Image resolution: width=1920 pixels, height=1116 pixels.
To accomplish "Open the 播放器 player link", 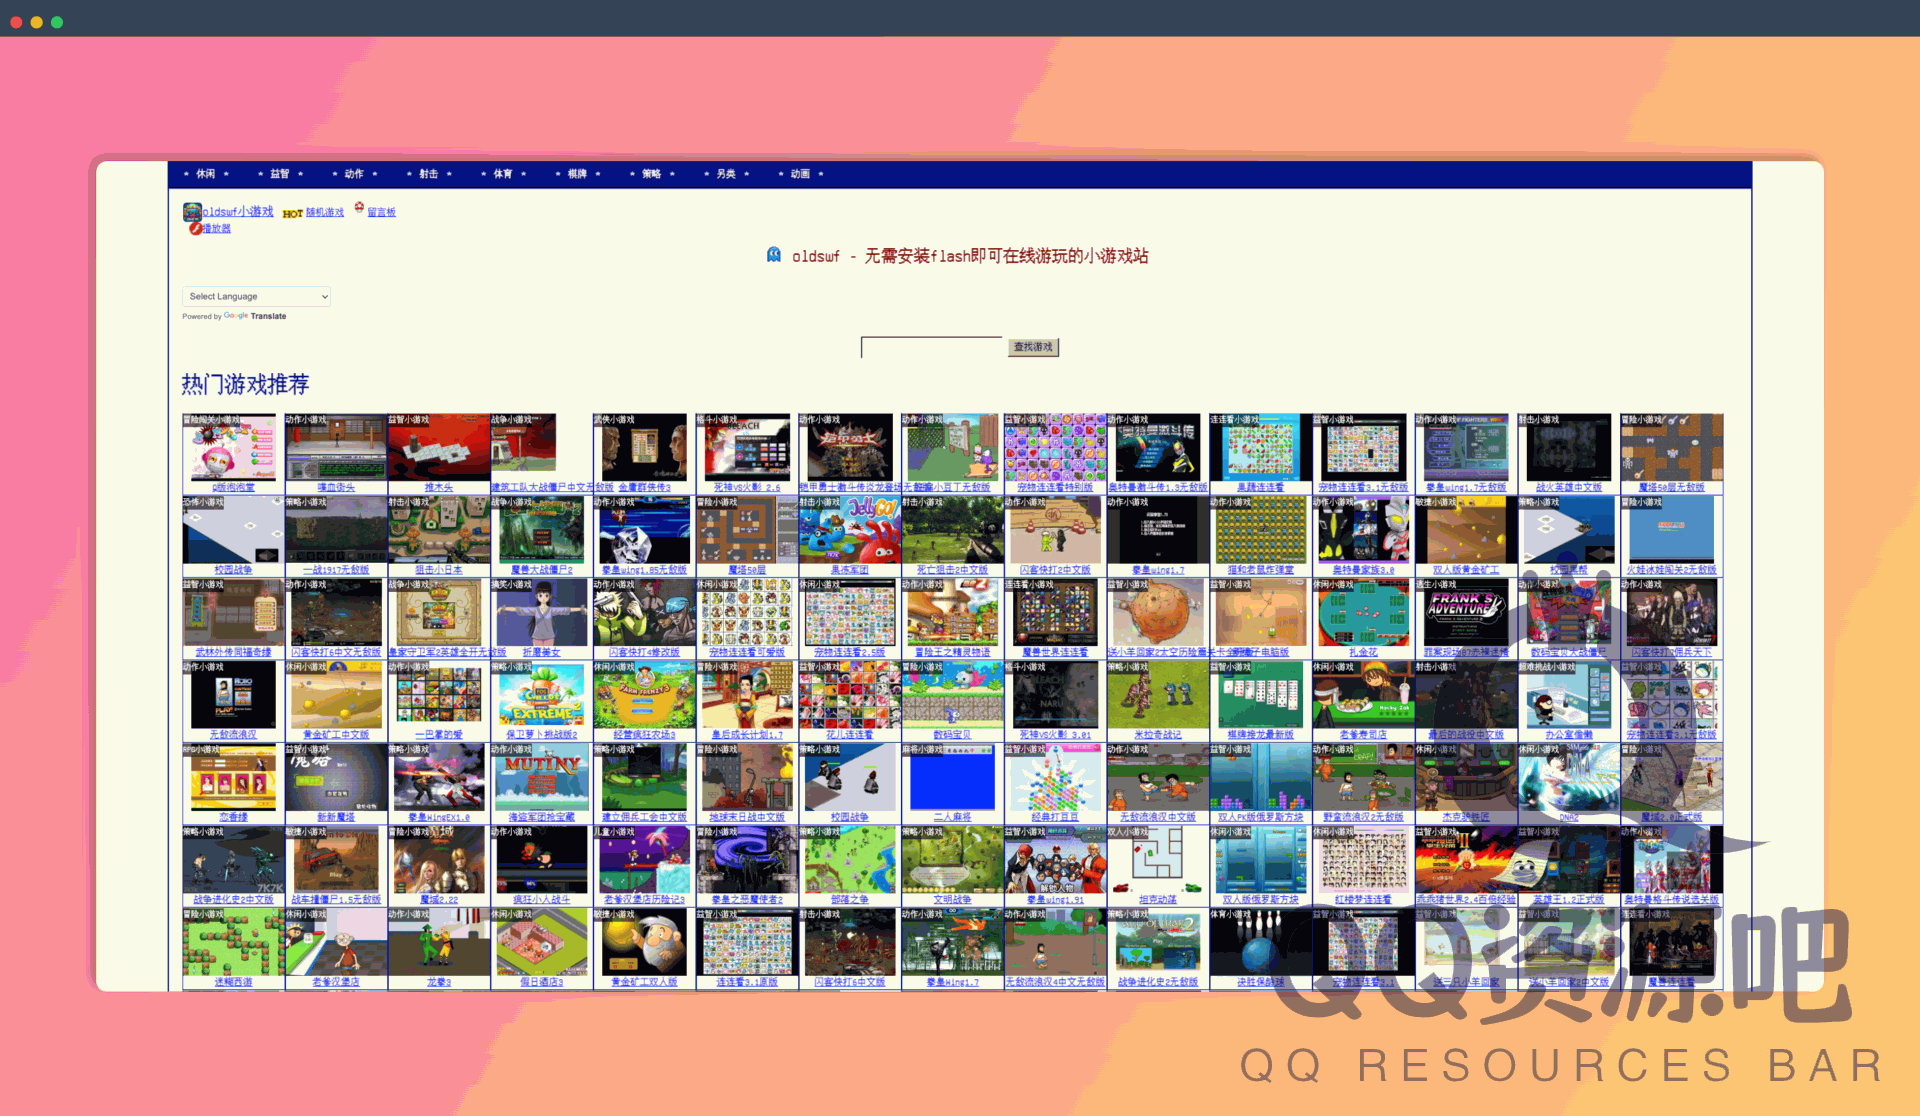I will (217, 229).
